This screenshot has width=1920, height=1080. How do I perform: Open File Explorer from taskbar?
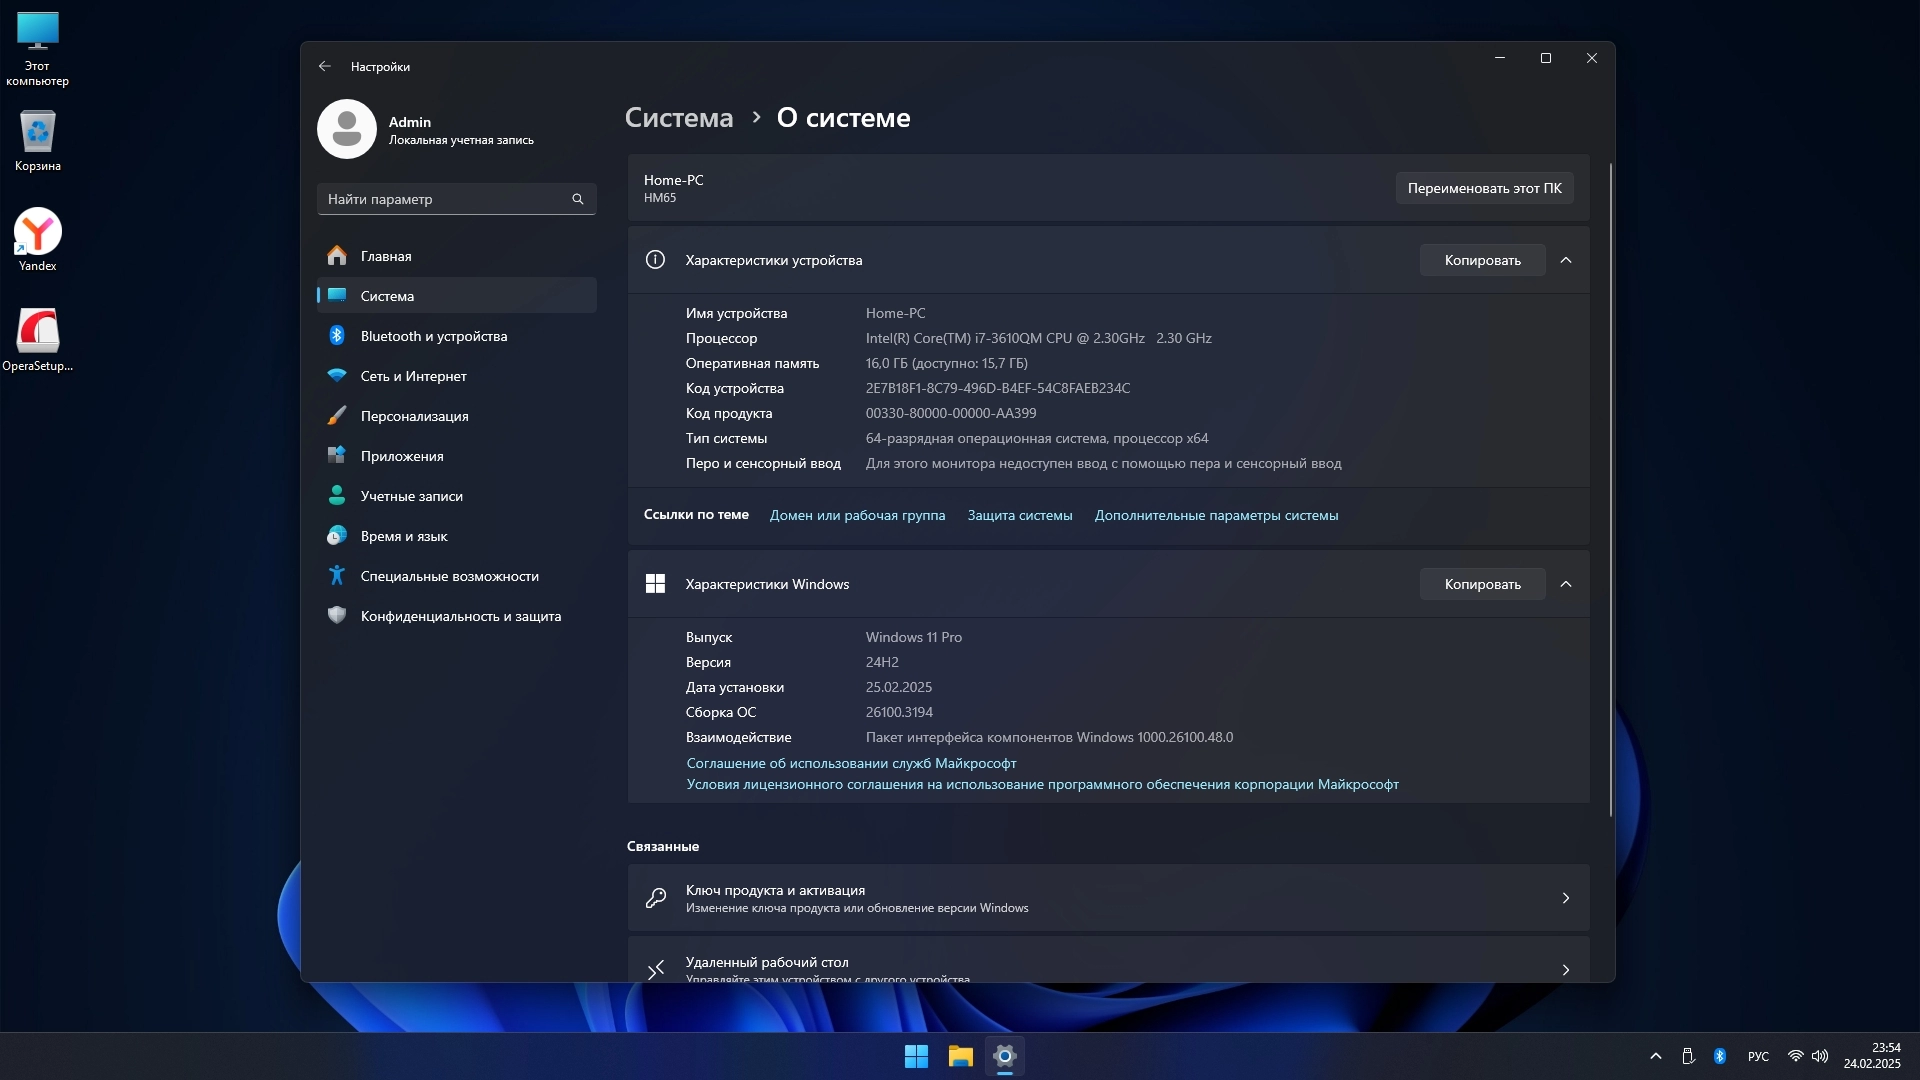tap(960, 1056)
